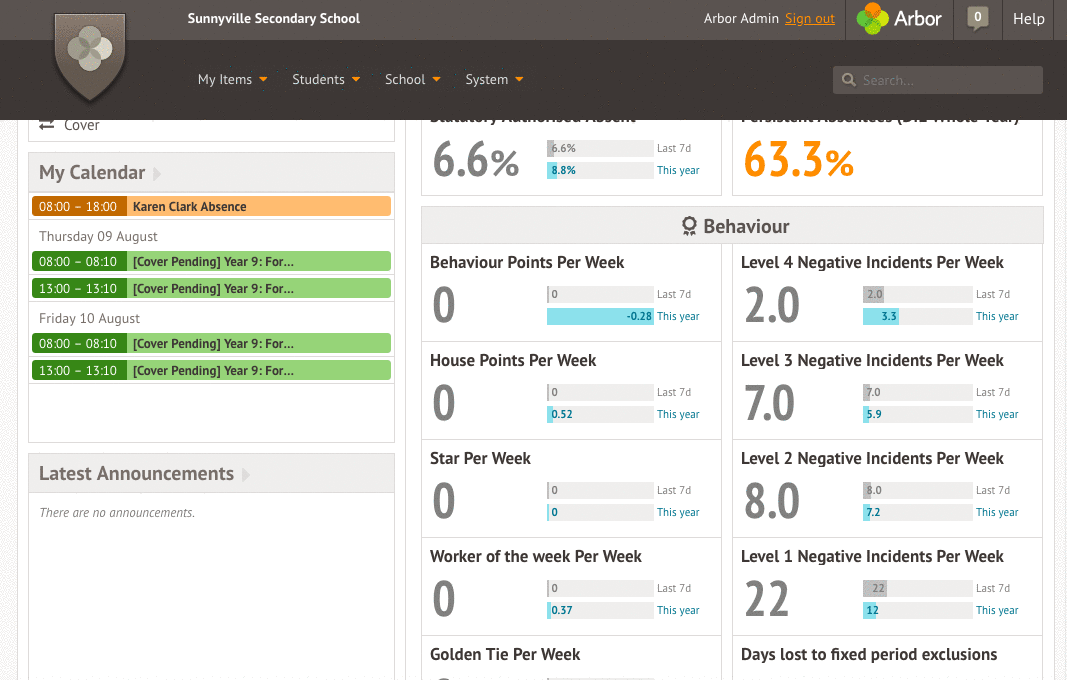
Task: Open the My Items dropdown
Action: 232,79
